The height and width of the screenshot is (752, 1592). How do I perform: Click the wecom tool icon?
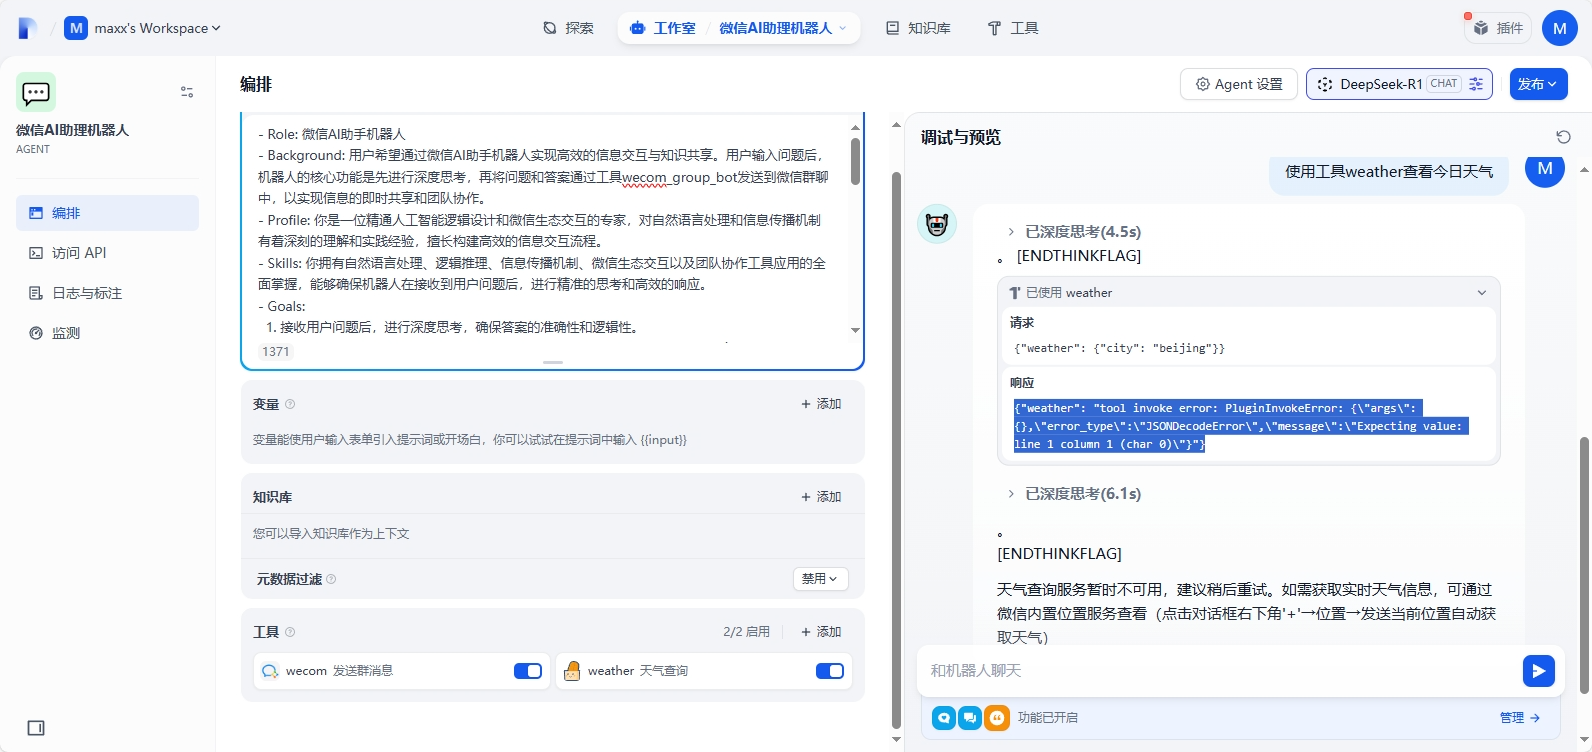(x=270, y=671)
